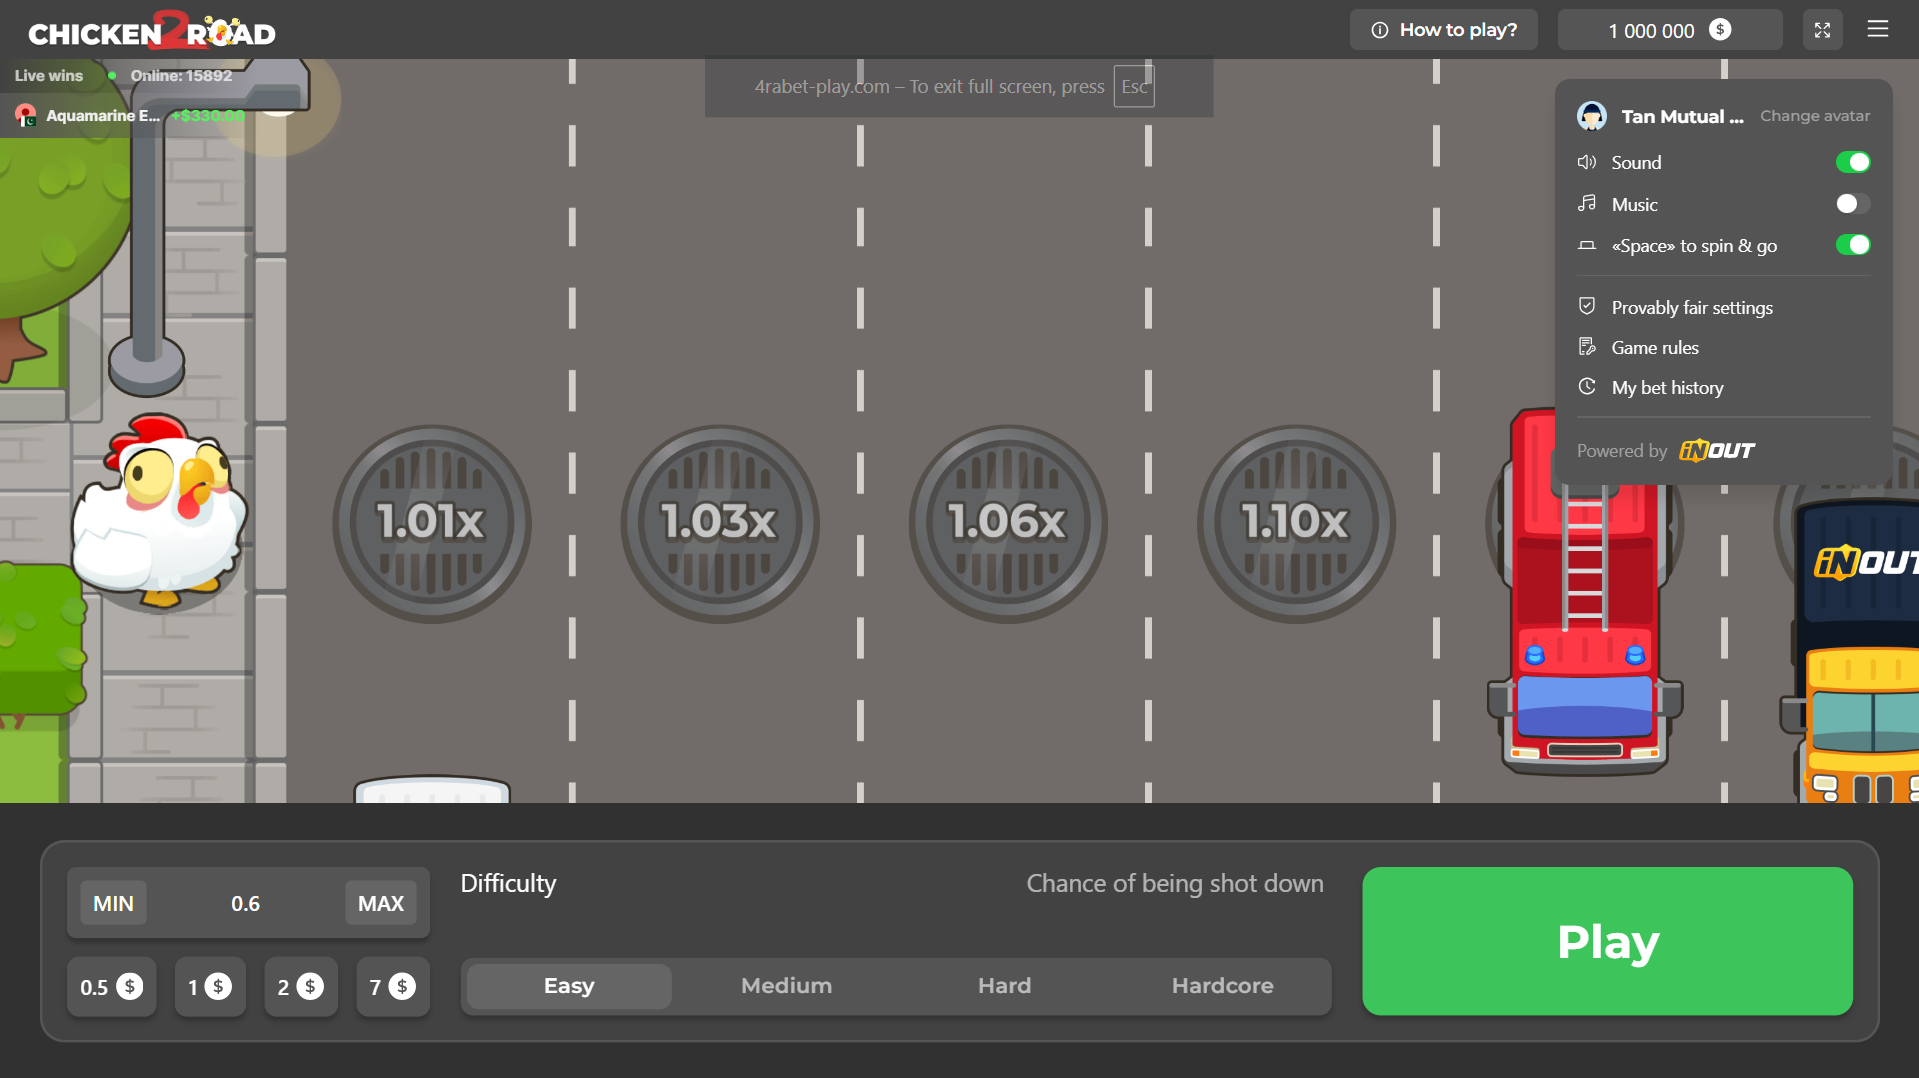
Task: Click the Change avatar link
Action: pos(1814,116)
